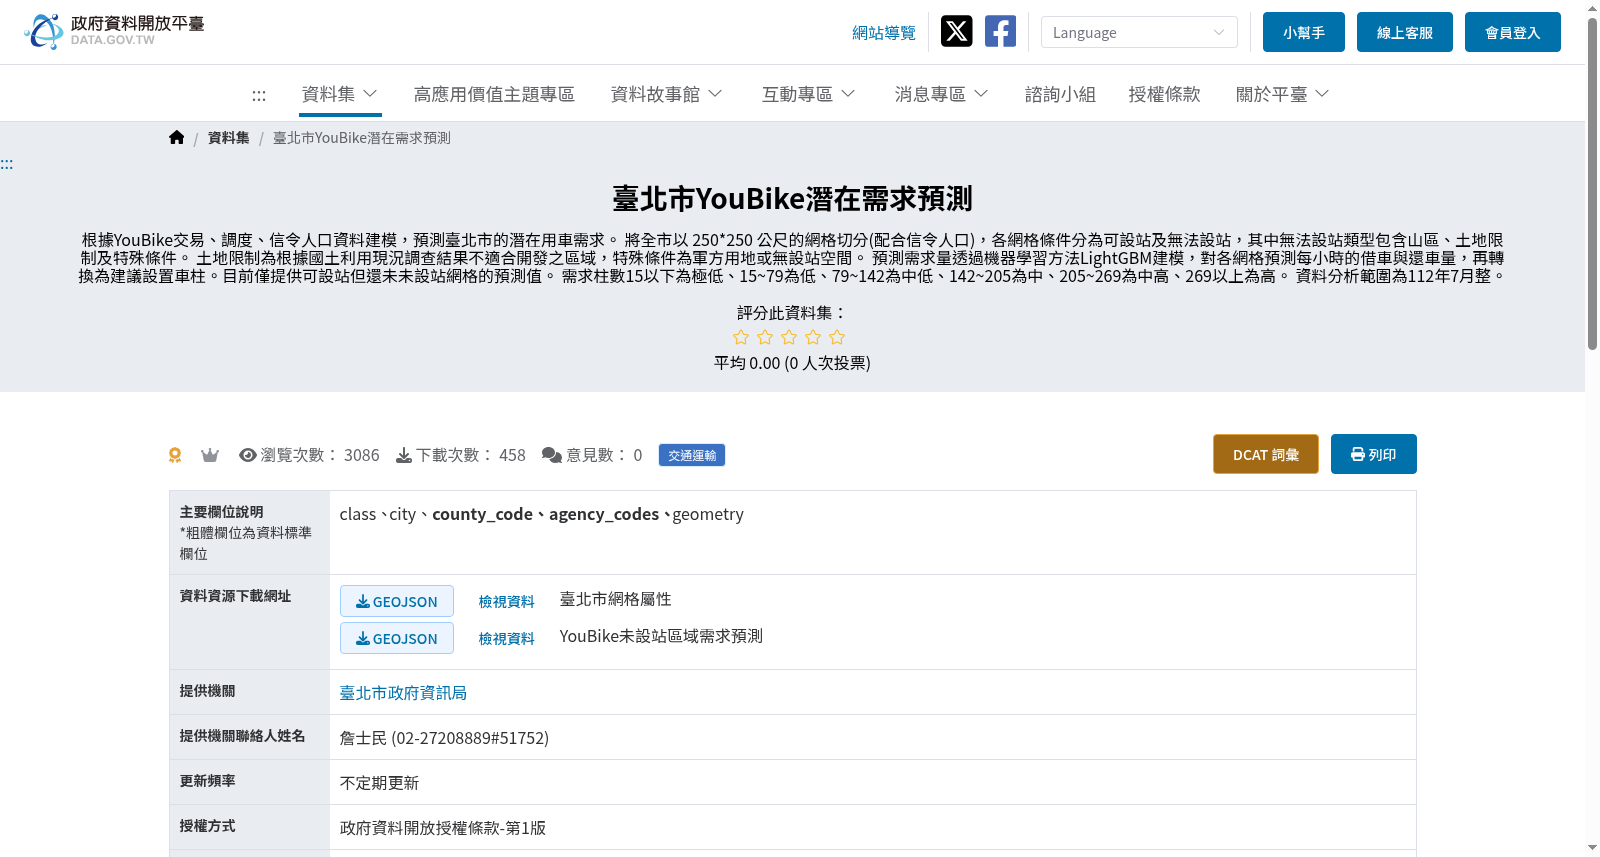Rate dataset with the first star
Viewport: 1600px width, 857px height.
741,338
